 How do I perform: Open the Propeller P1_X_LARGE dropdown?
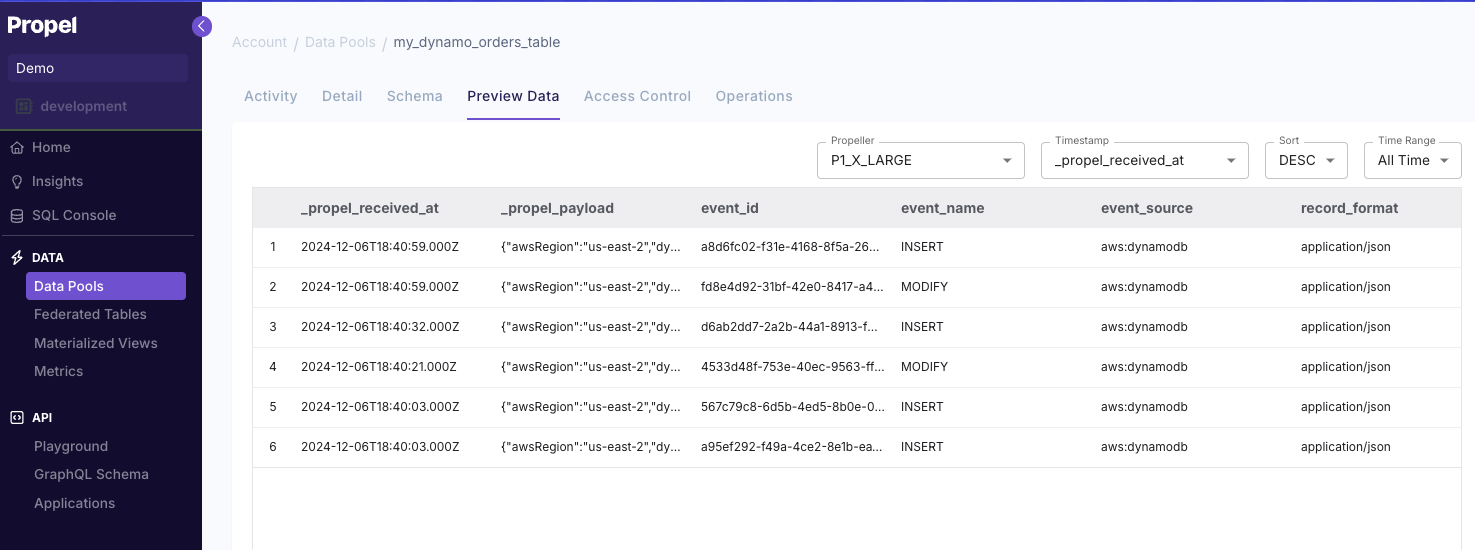point(921,160)
